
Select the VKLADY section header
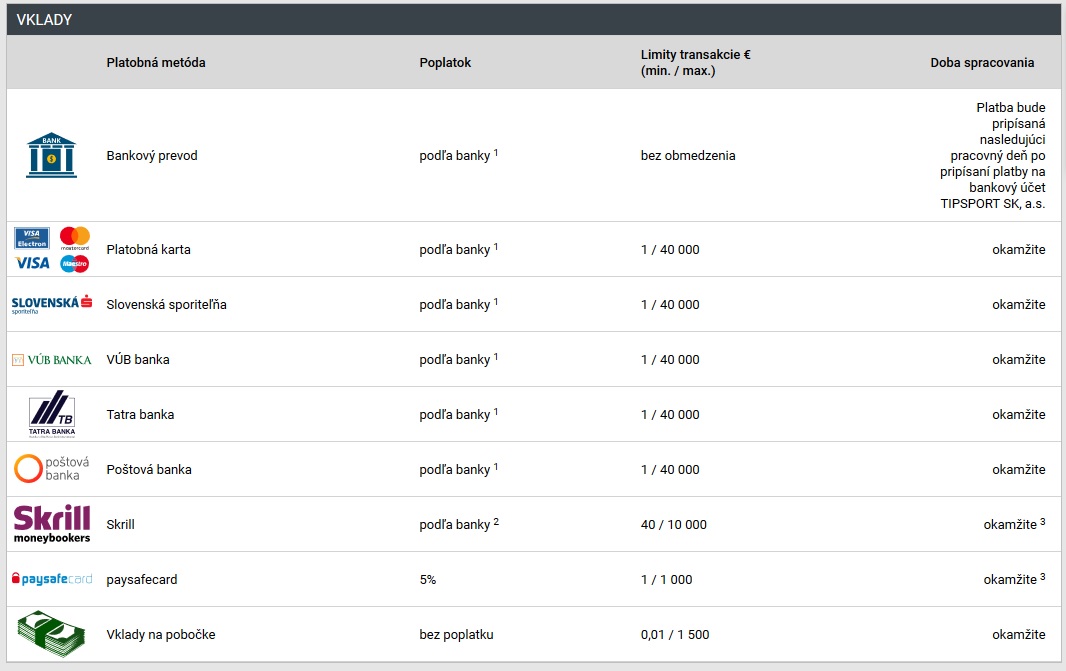[x=534, y=20]
